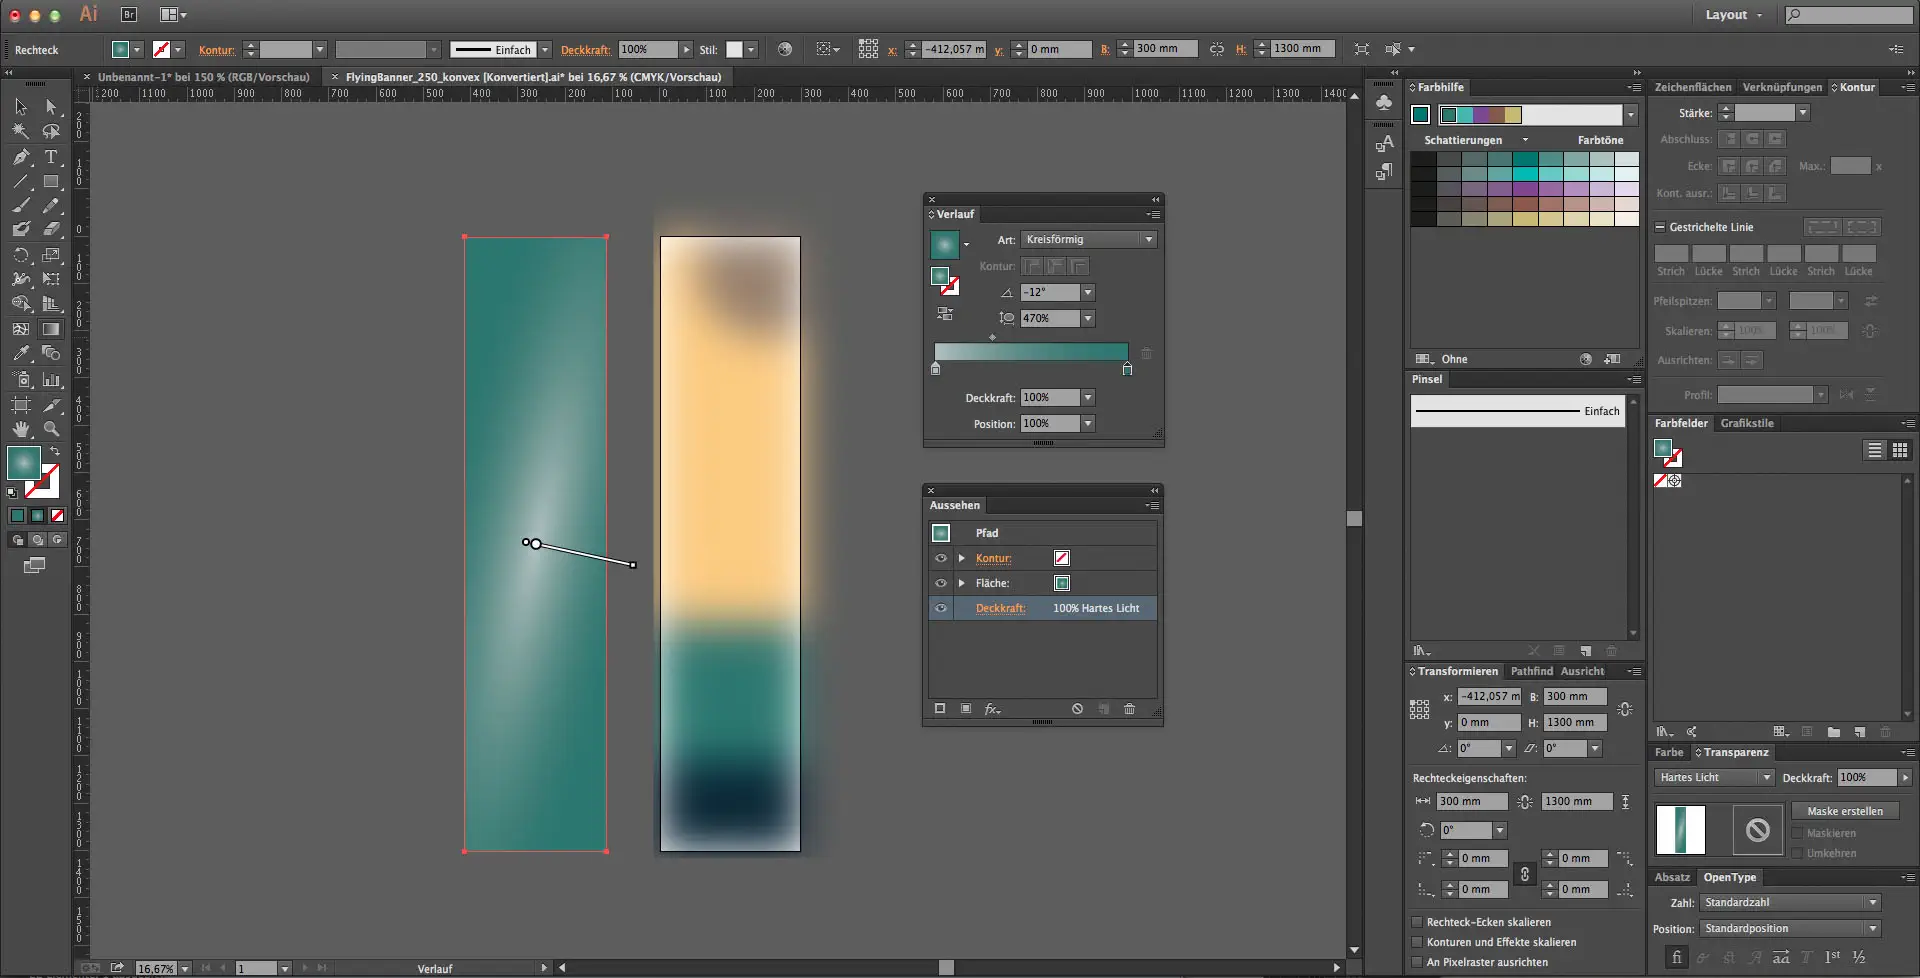Select the Pen tool

click(21, 157)
